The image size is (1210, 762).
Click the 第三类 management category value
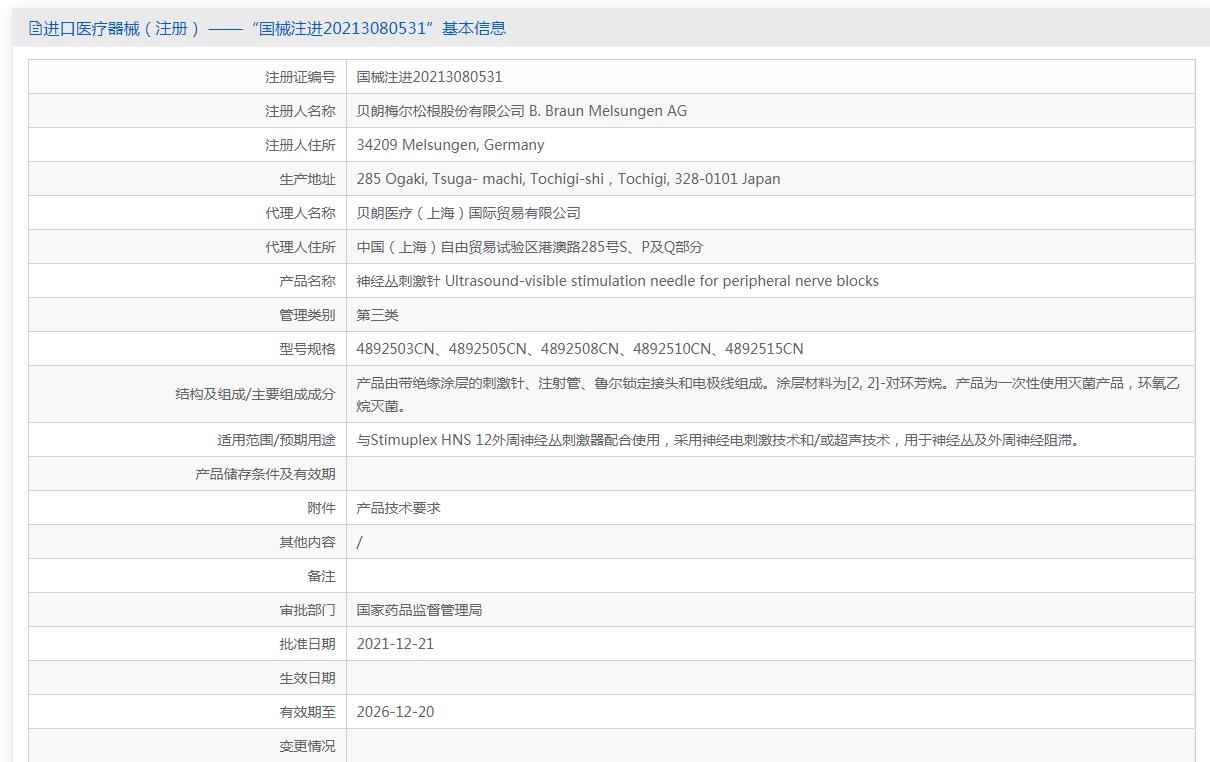[x=377, y=315]
